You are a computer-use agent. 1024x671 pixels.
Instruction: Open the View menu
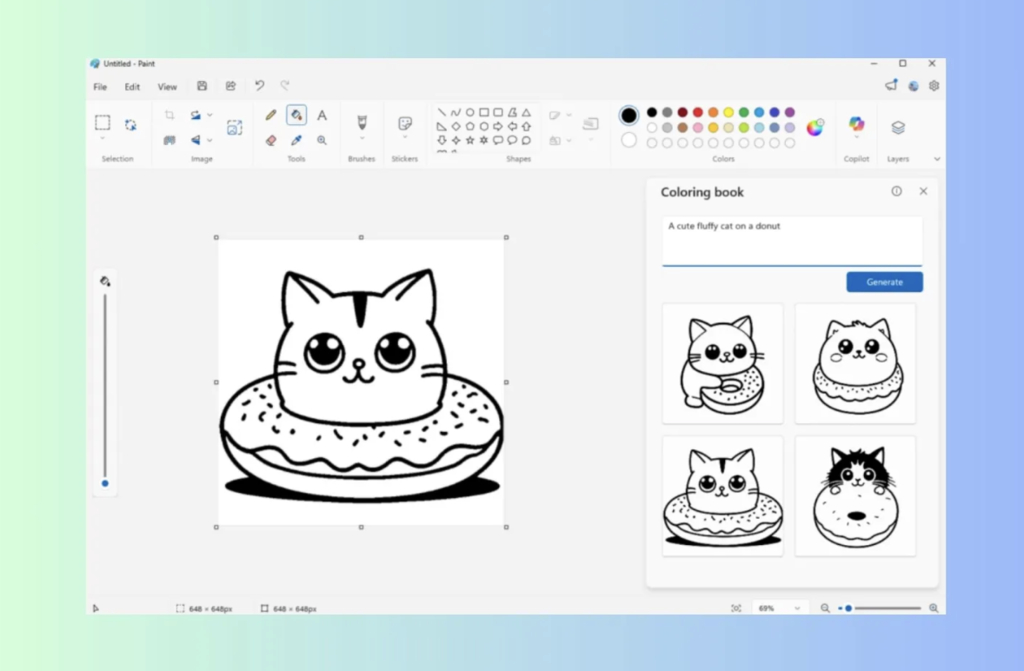[x=167, y=86]
